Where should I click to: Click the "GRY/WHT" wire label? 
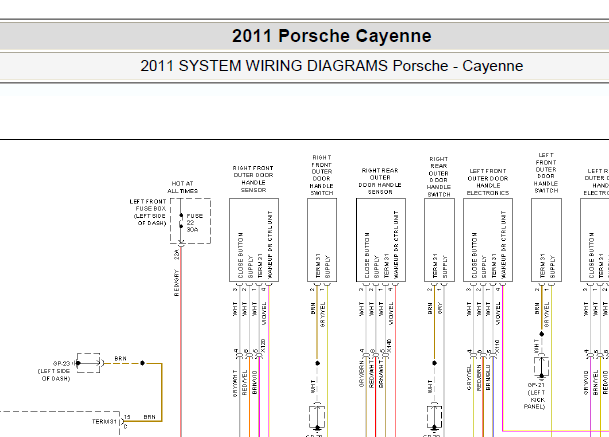[x=235, y=383]
